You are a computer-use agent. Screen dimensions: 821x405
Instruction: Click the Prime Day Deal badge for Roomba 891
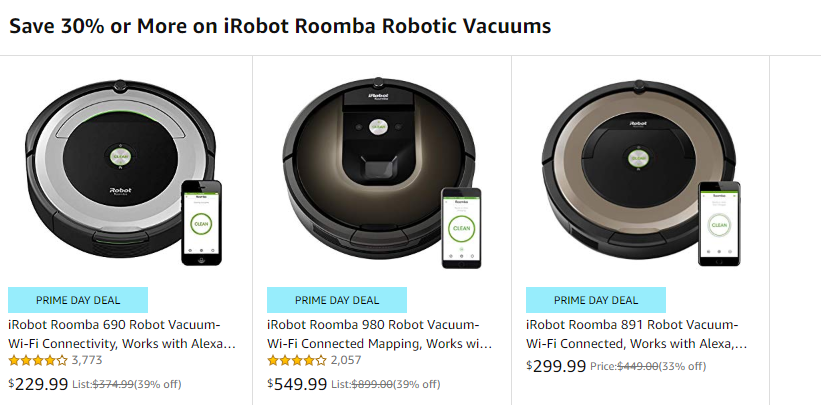[x=596, y=300]
